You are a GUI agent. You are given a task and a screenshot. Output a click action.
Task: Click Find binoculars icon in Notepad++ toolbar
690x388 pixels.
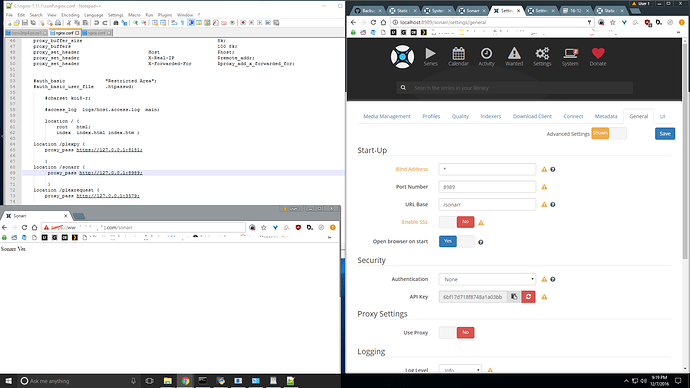pos(116,23)
